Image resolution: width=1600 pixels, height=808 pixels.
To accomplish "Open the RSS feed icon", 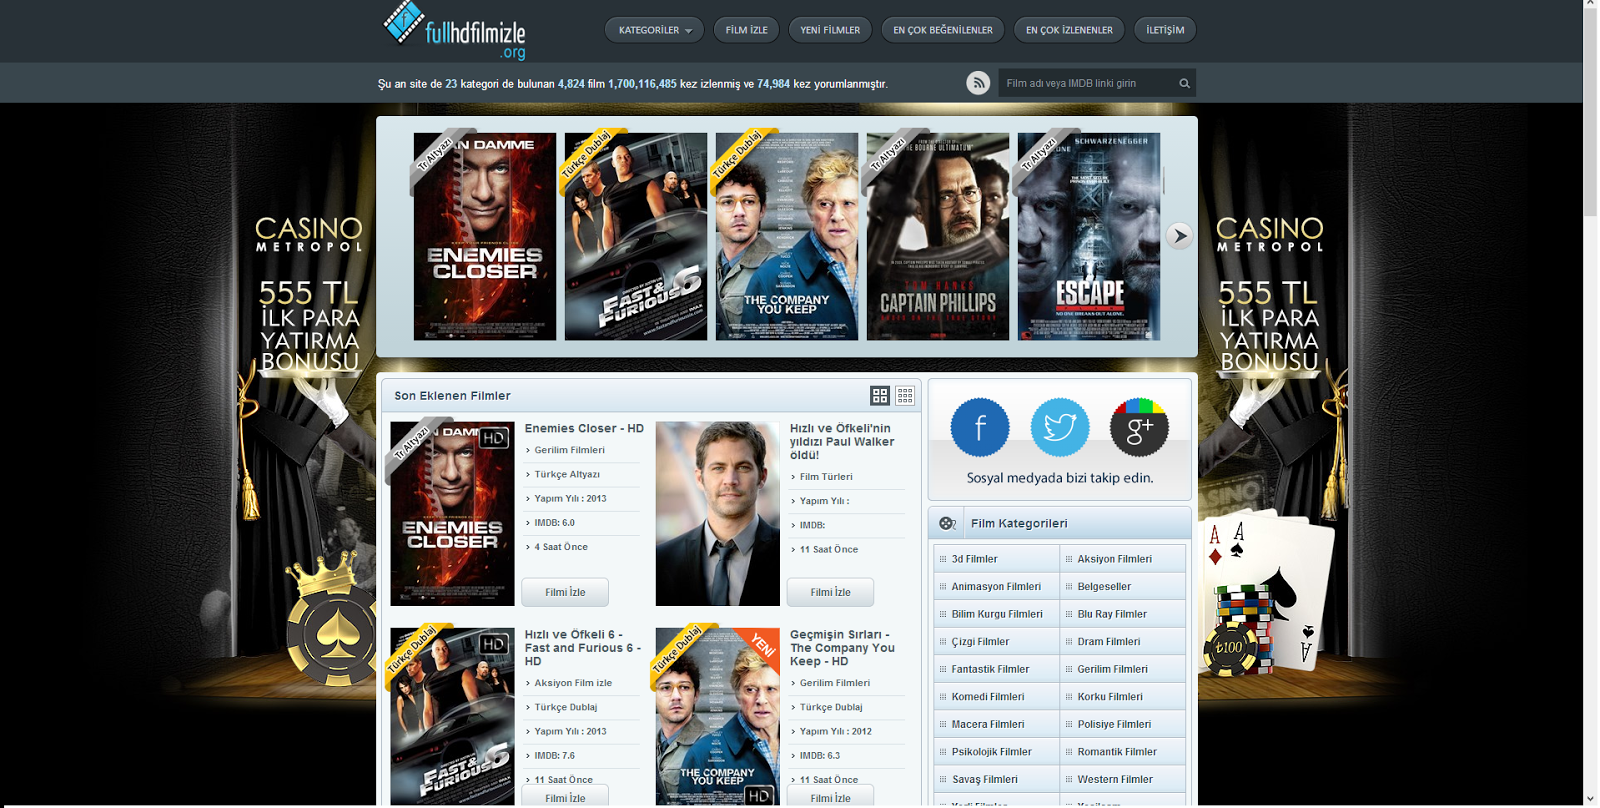I will (978, 83).
